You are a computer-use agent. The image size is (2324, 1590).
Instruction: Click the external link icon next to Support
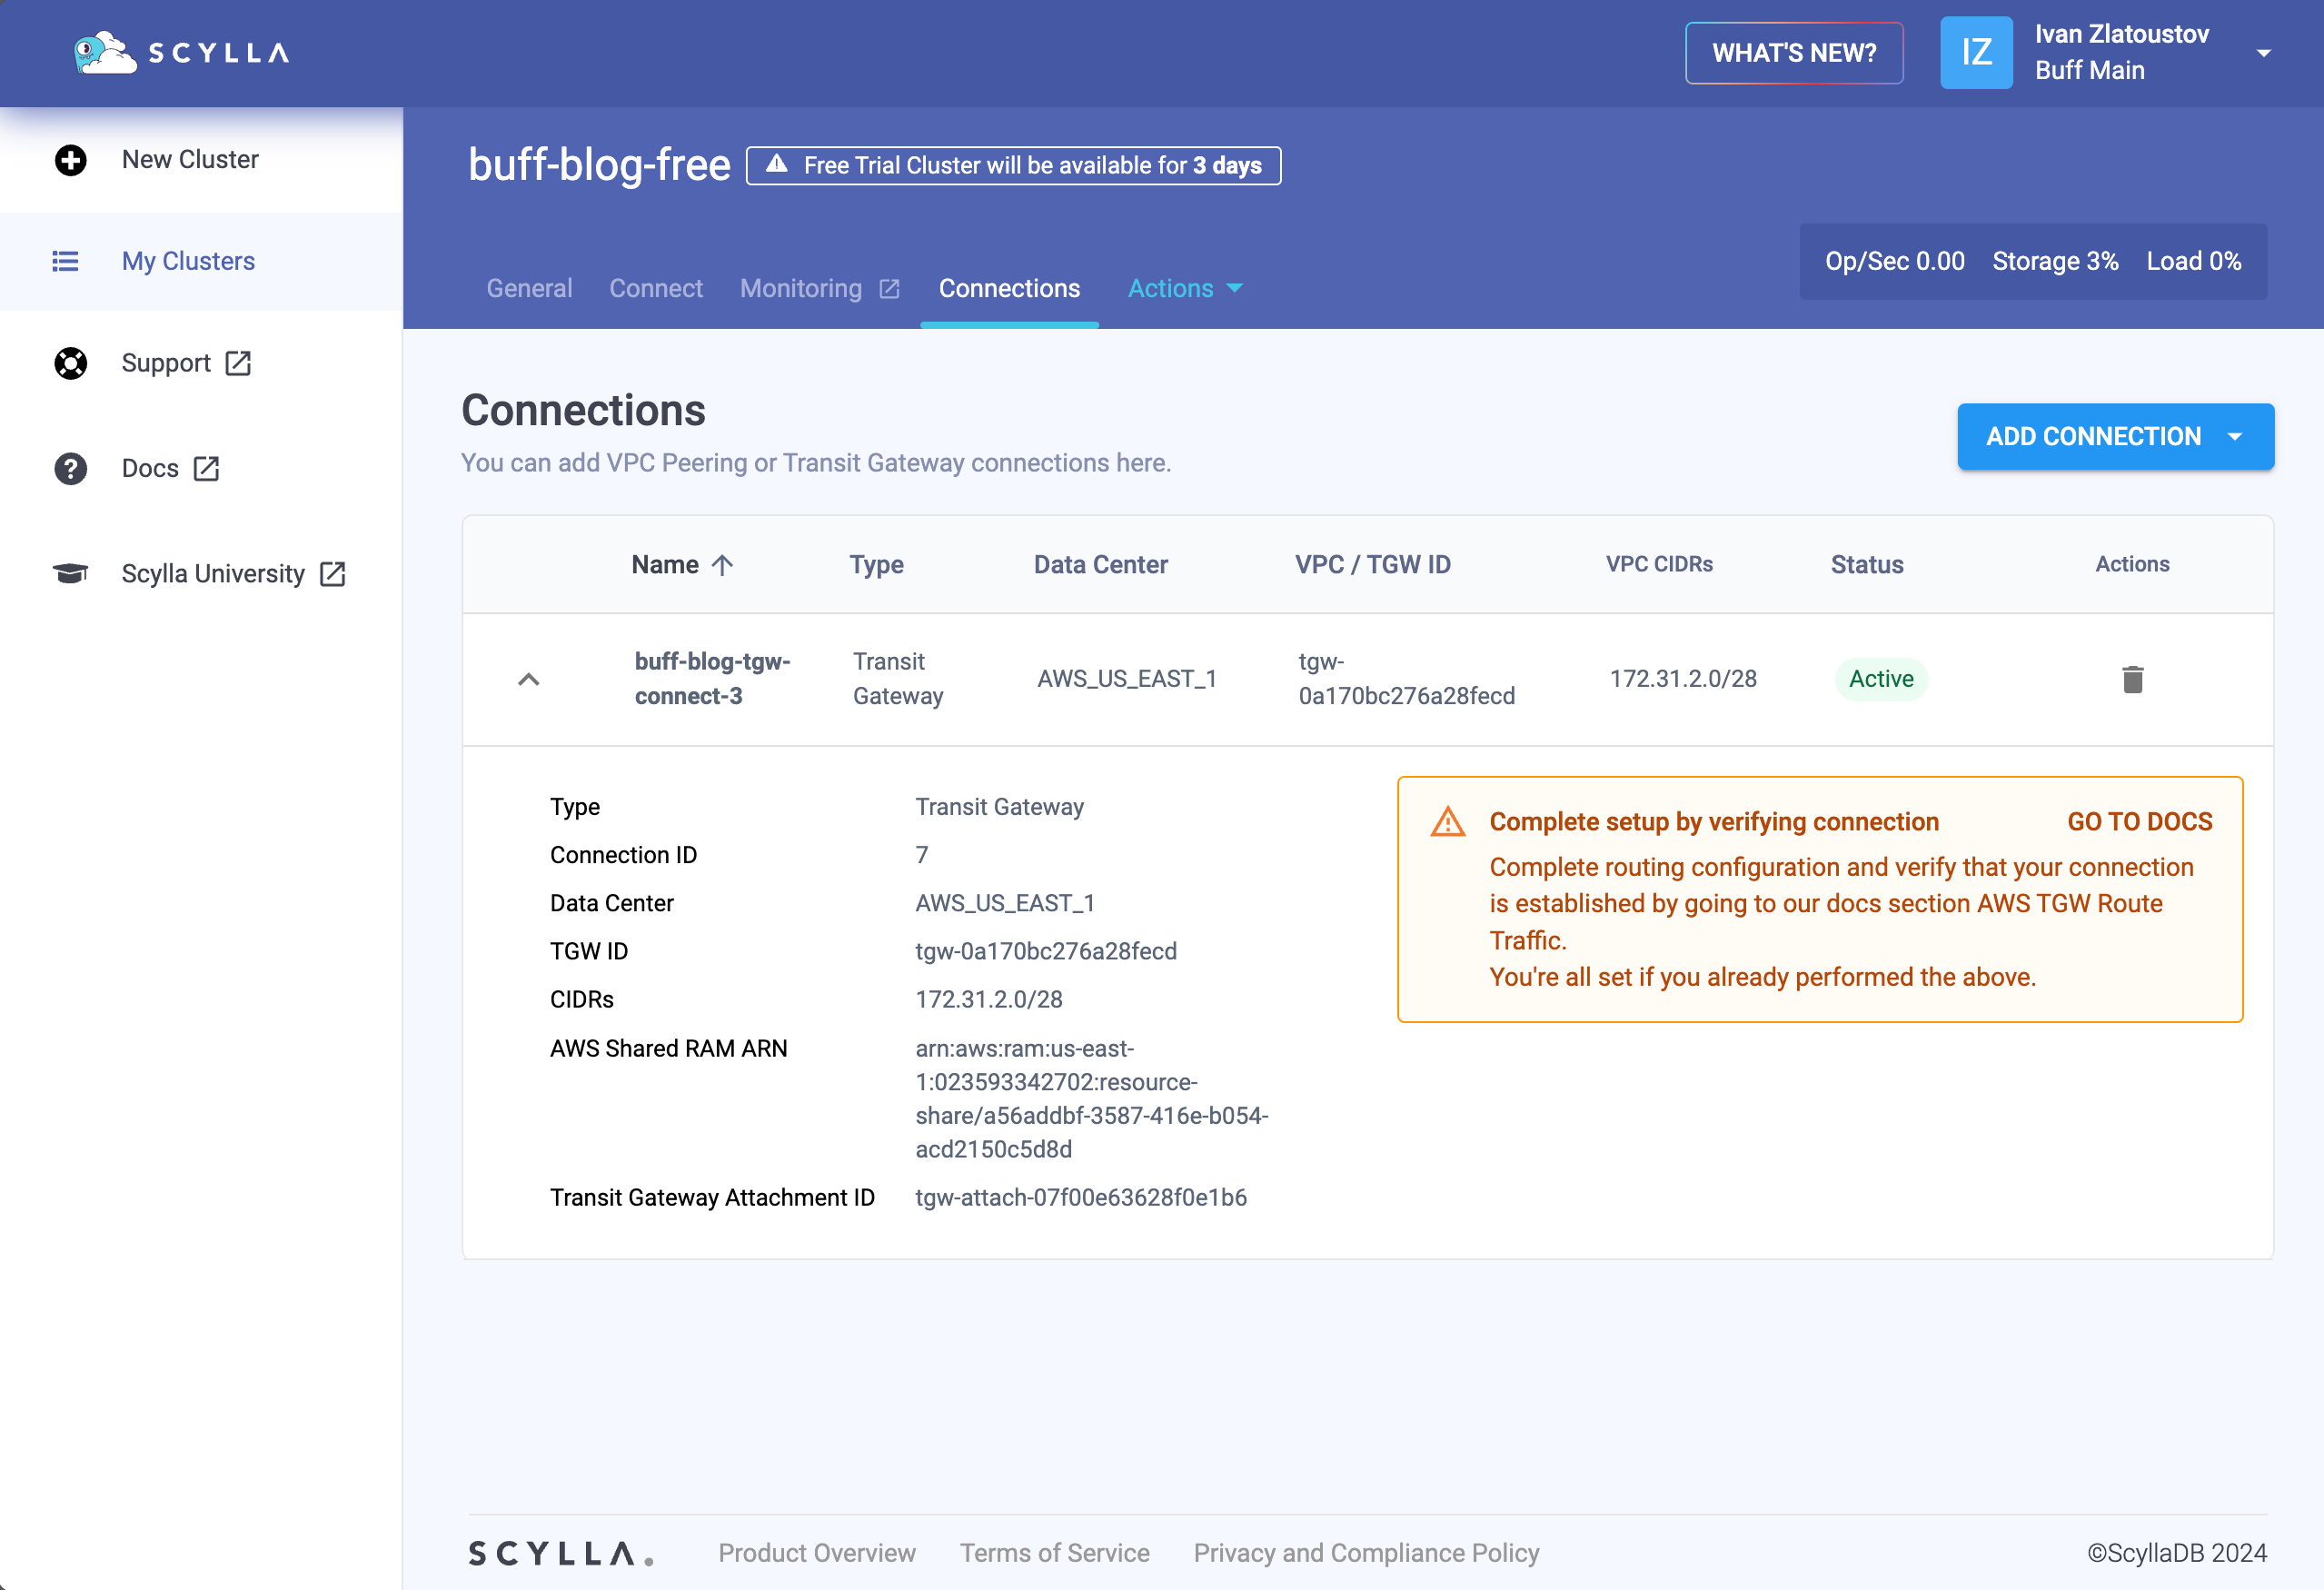click(238, 363)
